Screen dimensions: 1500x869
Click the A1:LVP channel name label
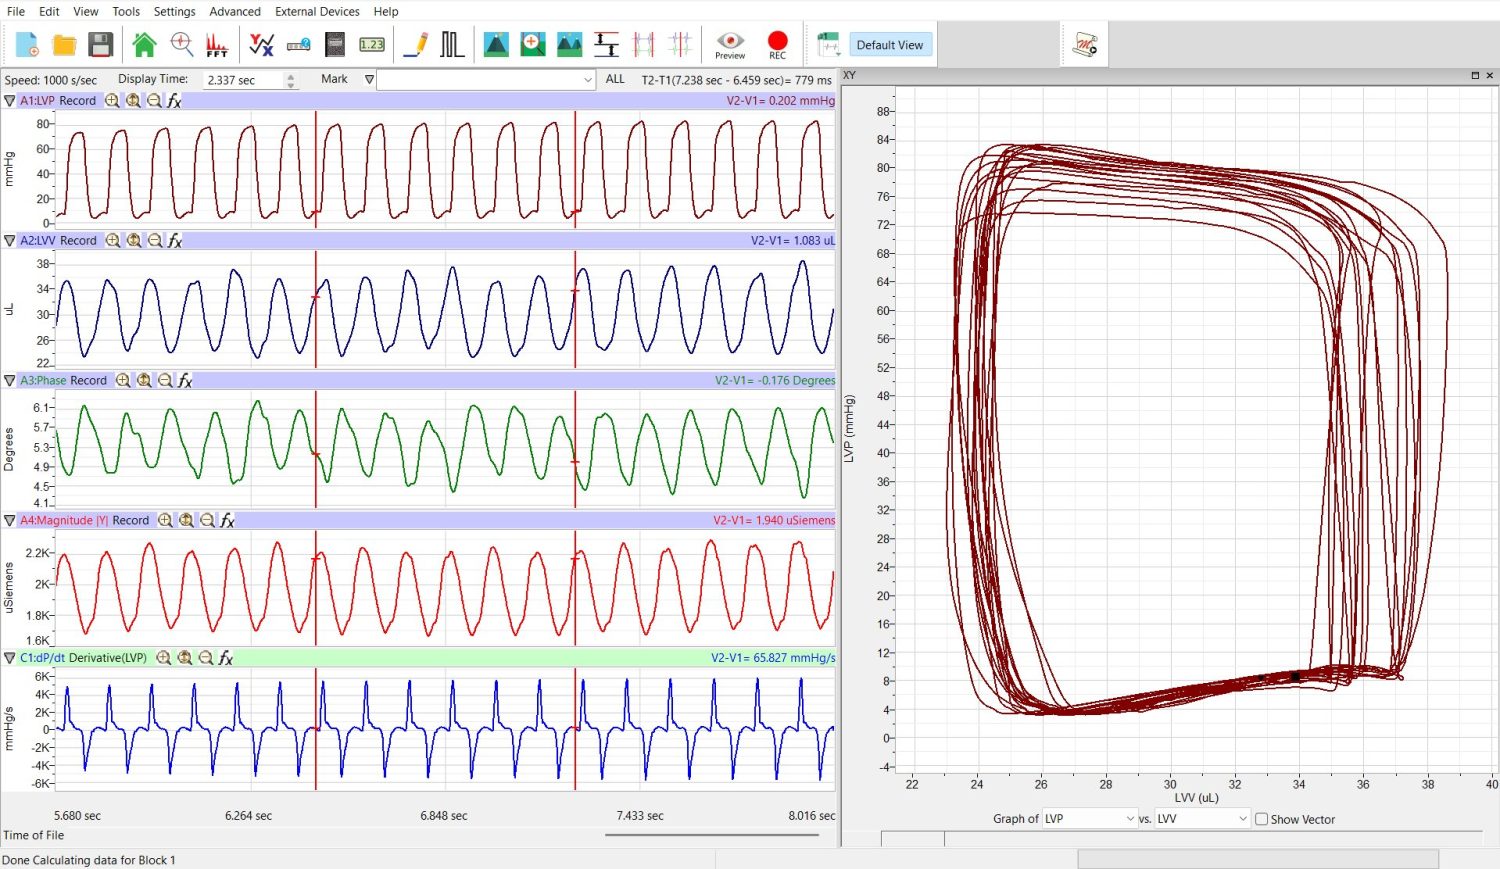tap(38, 101)
